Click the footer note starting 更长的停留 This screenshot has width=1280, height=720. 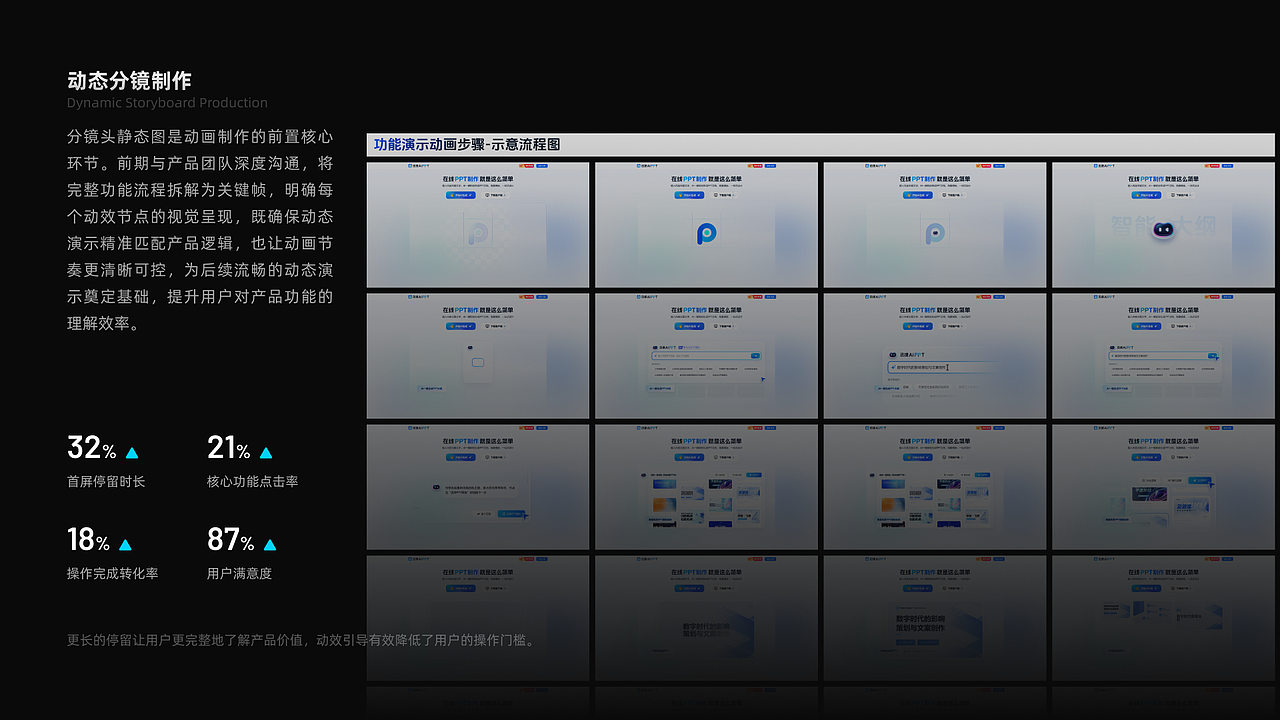coord(302,640)
